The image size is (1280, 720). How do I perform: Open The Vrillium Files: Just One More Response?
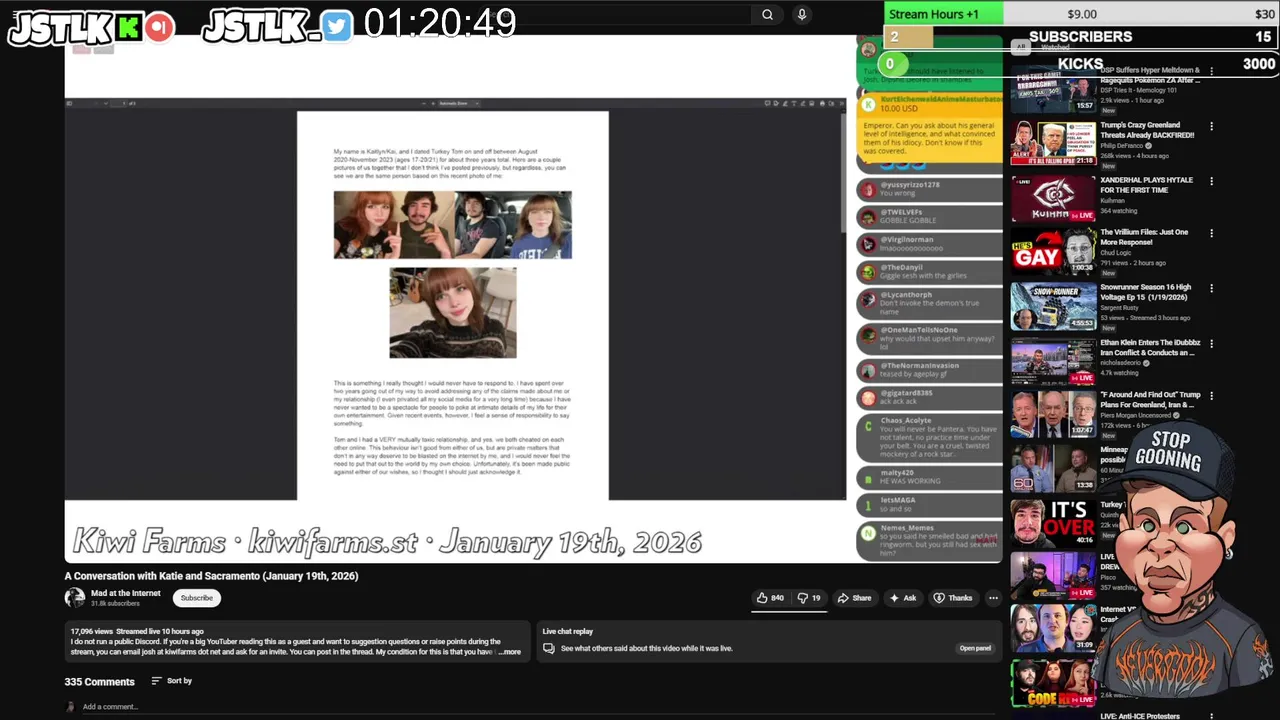[1144, 237]
